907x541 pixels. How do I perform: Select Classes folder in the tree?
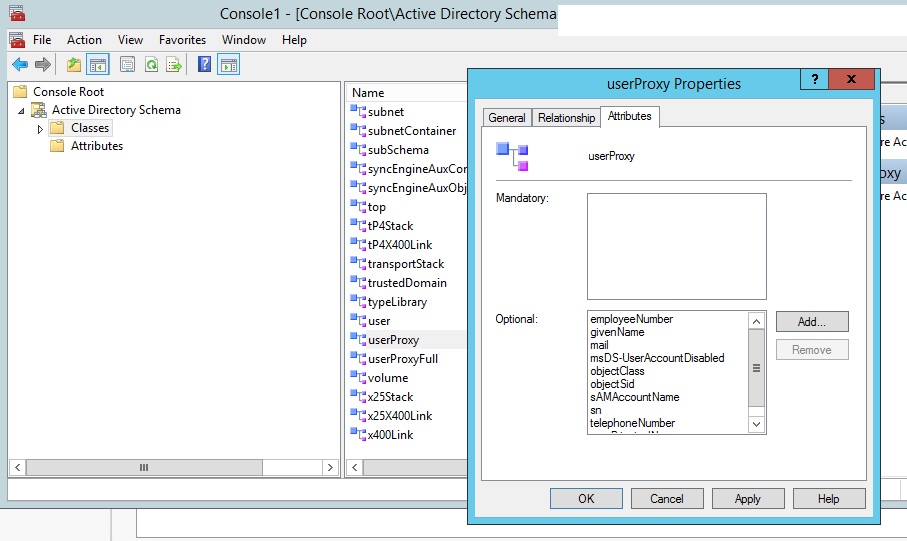click(90, 128)
